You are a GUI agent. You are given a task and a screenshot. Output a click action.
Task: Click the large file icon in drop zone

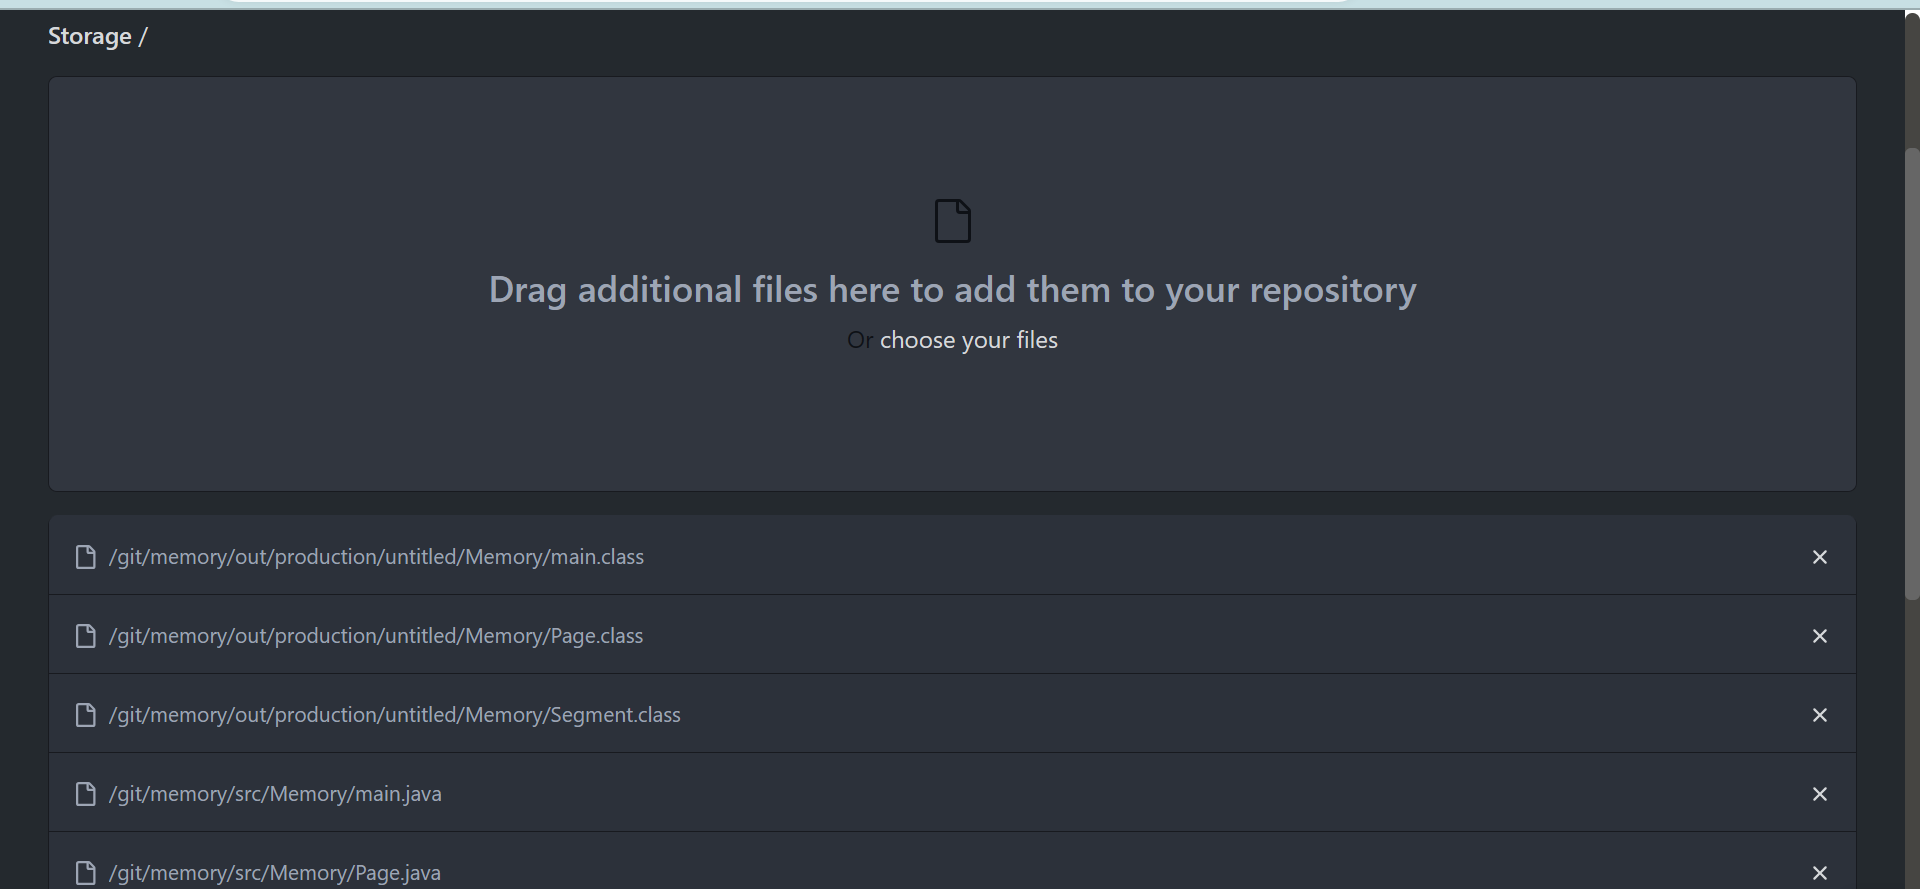point(952,221)
